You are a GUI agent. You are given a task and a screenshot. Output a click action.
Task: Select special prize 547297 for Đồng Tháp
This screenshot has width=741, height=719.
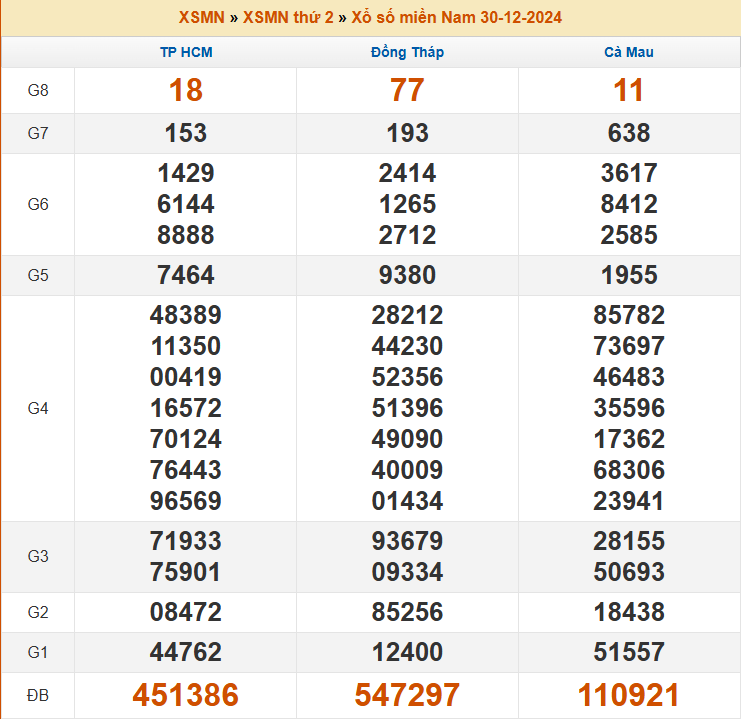[x=407, y=695]
